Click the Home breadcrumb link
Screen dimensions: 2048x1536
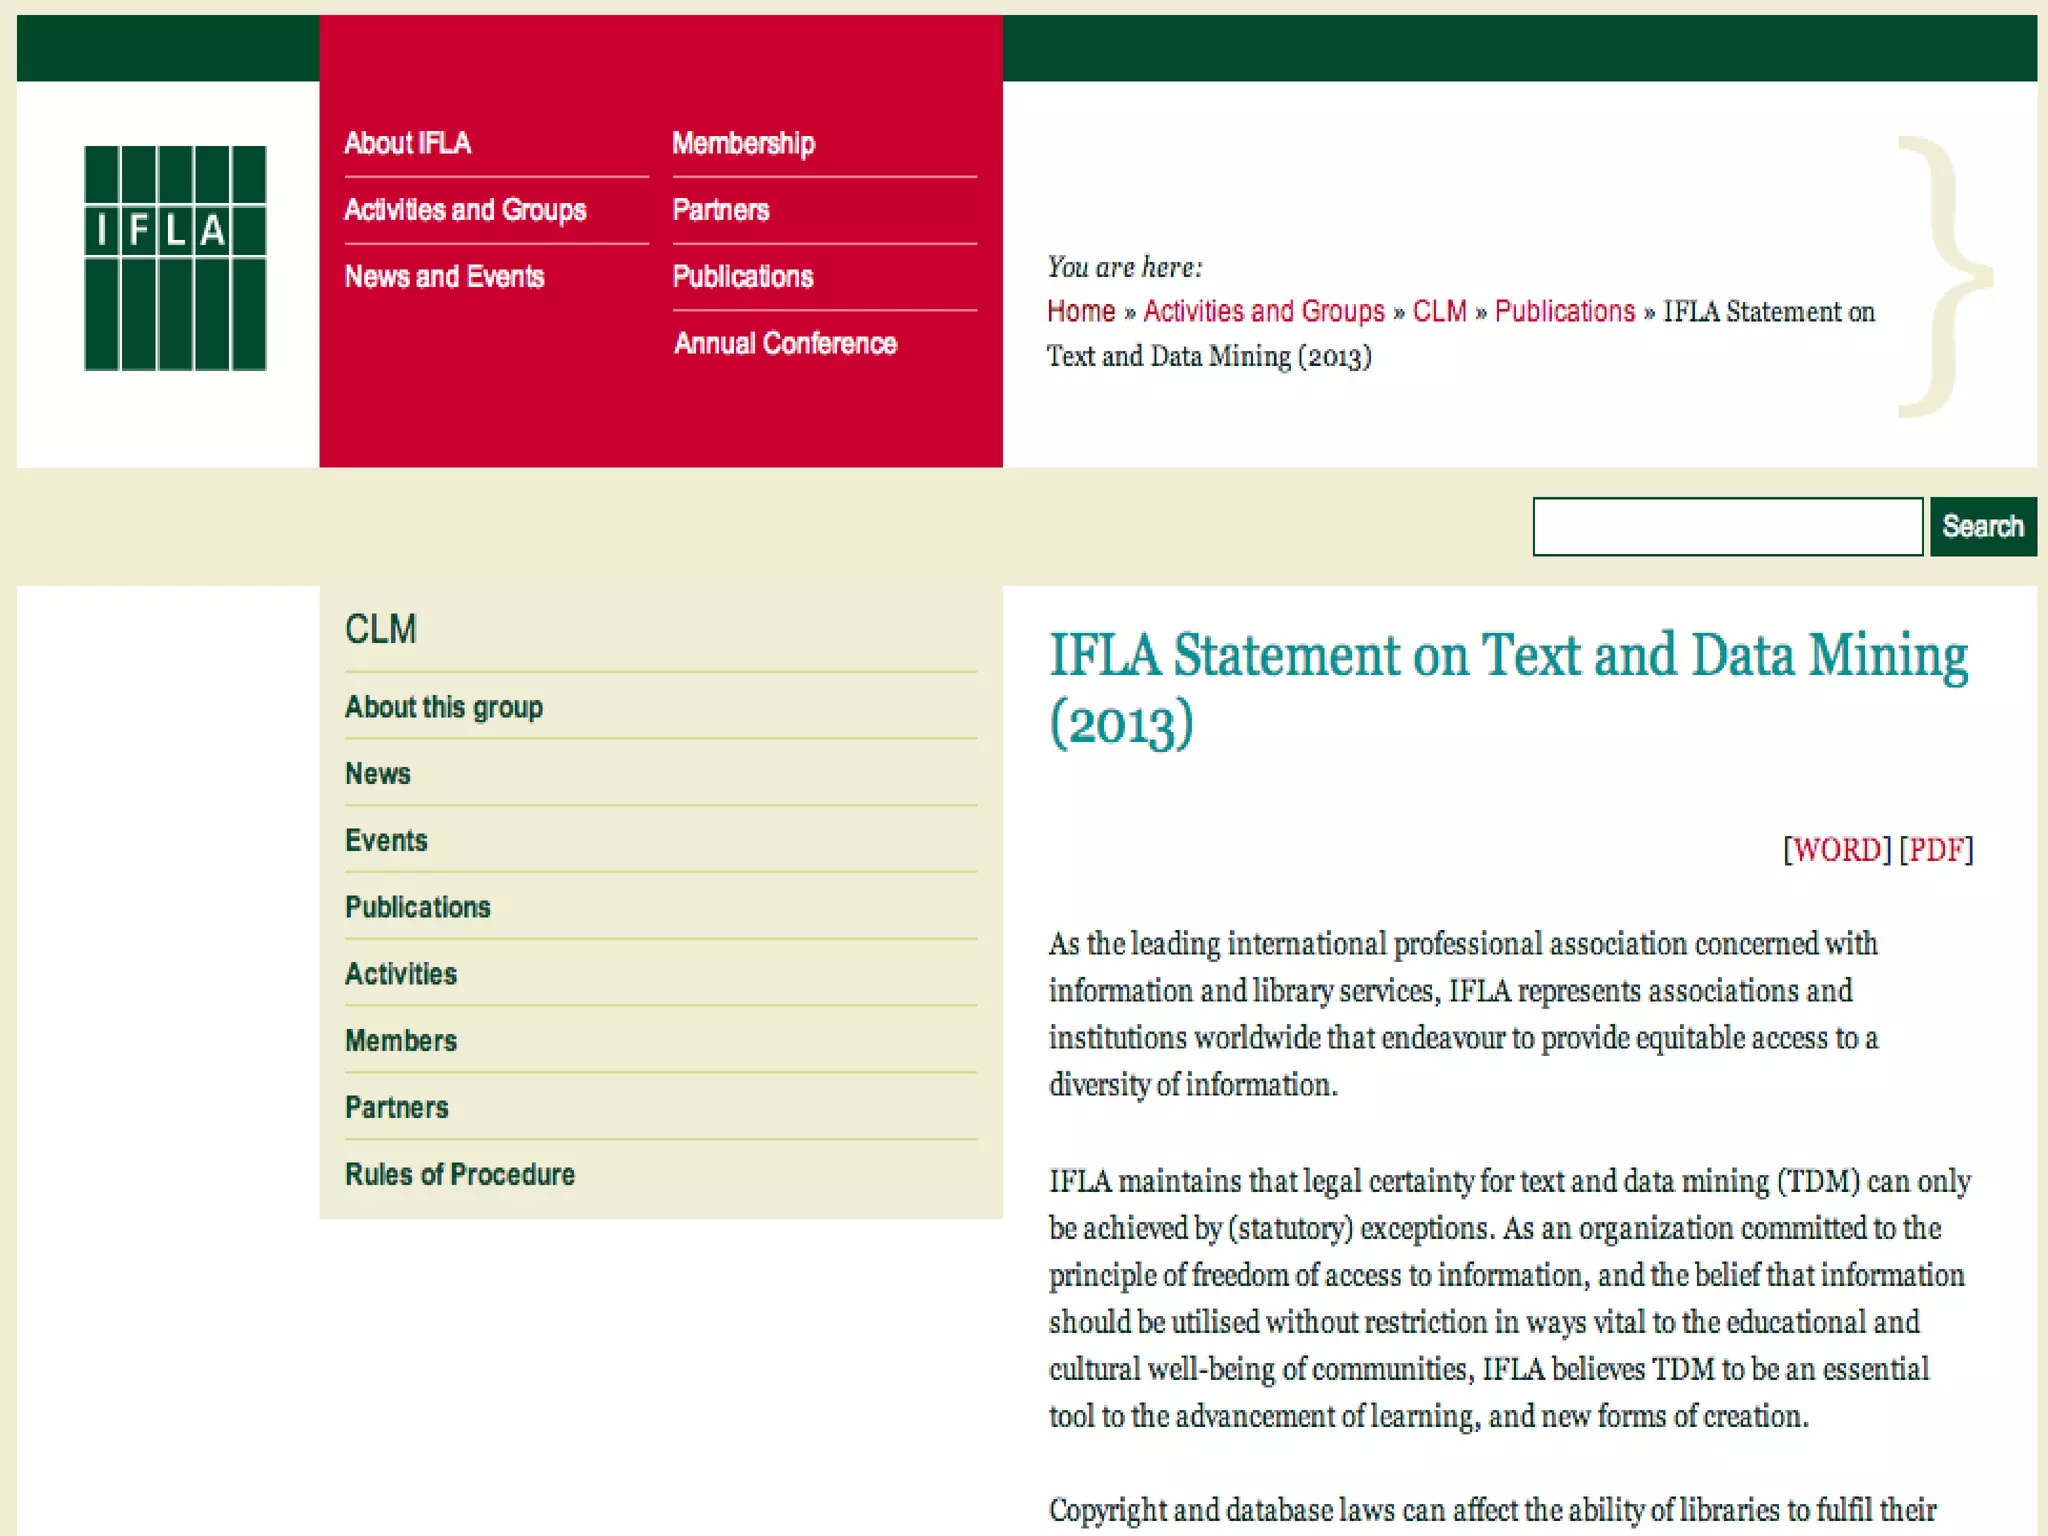(x=1081, y=311)
